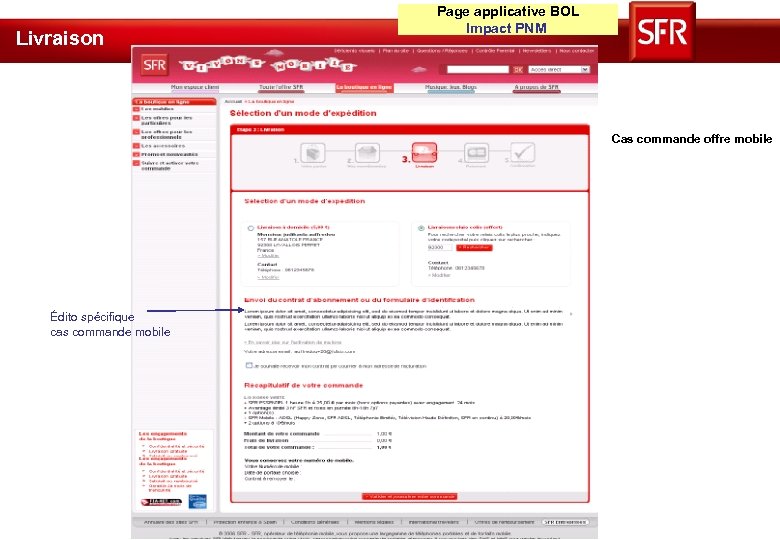Screen dimensions: 780x540
Task: Select the 'Livraison relais colis' radio button
Action: [421, 228]
